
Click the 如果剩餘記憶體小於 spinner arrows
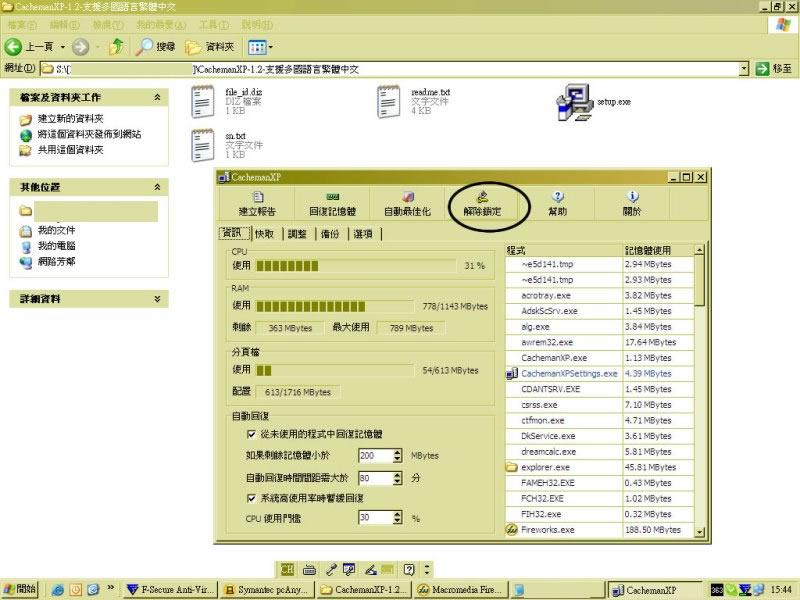(398, 456)
